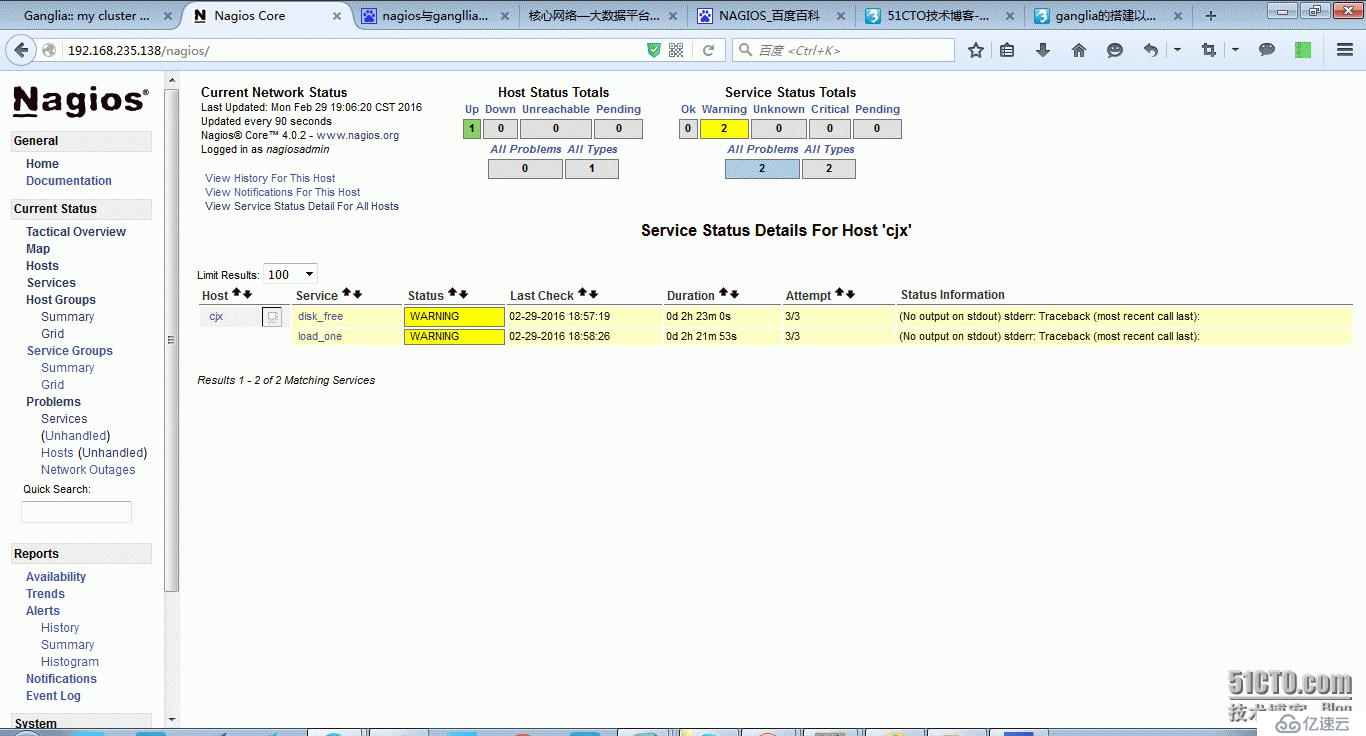Screen dimensions: 1366x736
Task: Click Quick Search input field
Action: pos(77,512)
